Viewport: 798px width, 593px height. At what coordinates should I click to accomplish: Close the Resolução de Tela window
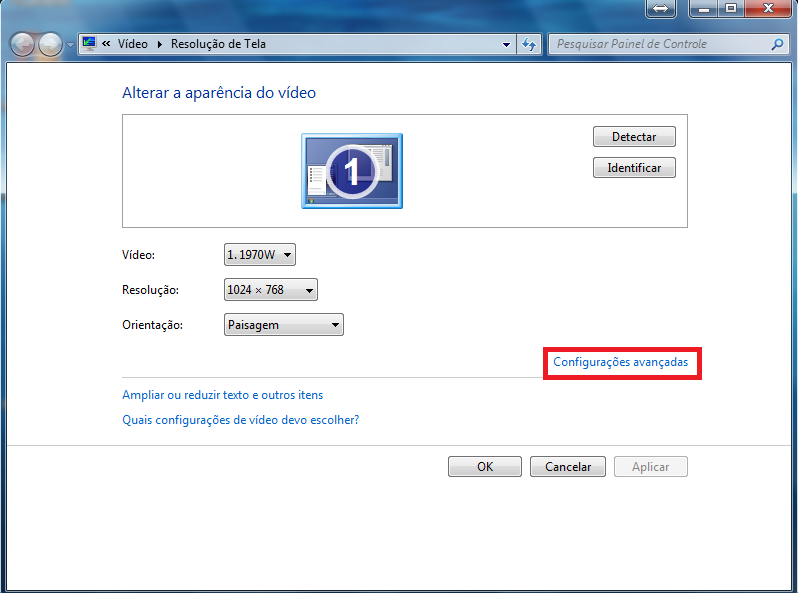tap(768, 8)
